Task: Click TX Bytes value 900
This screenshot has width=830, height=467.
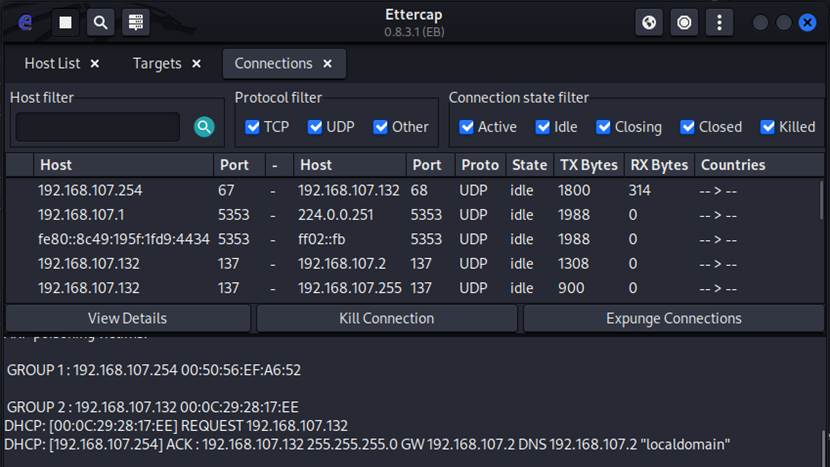Action: pyautogui.click(x=571, y=288)
